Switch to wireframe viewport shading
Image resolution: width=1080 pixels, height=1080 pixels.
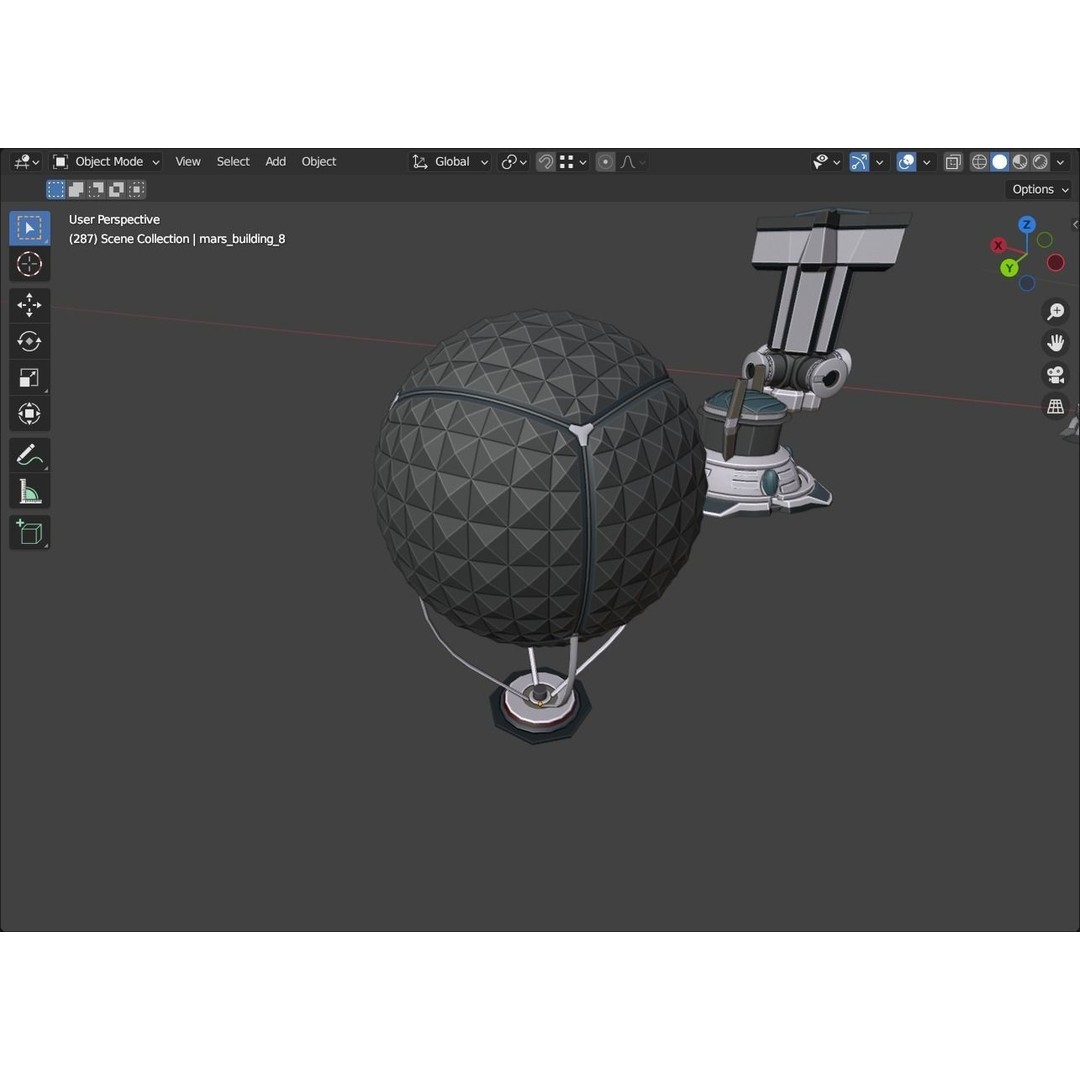[979, 162]
